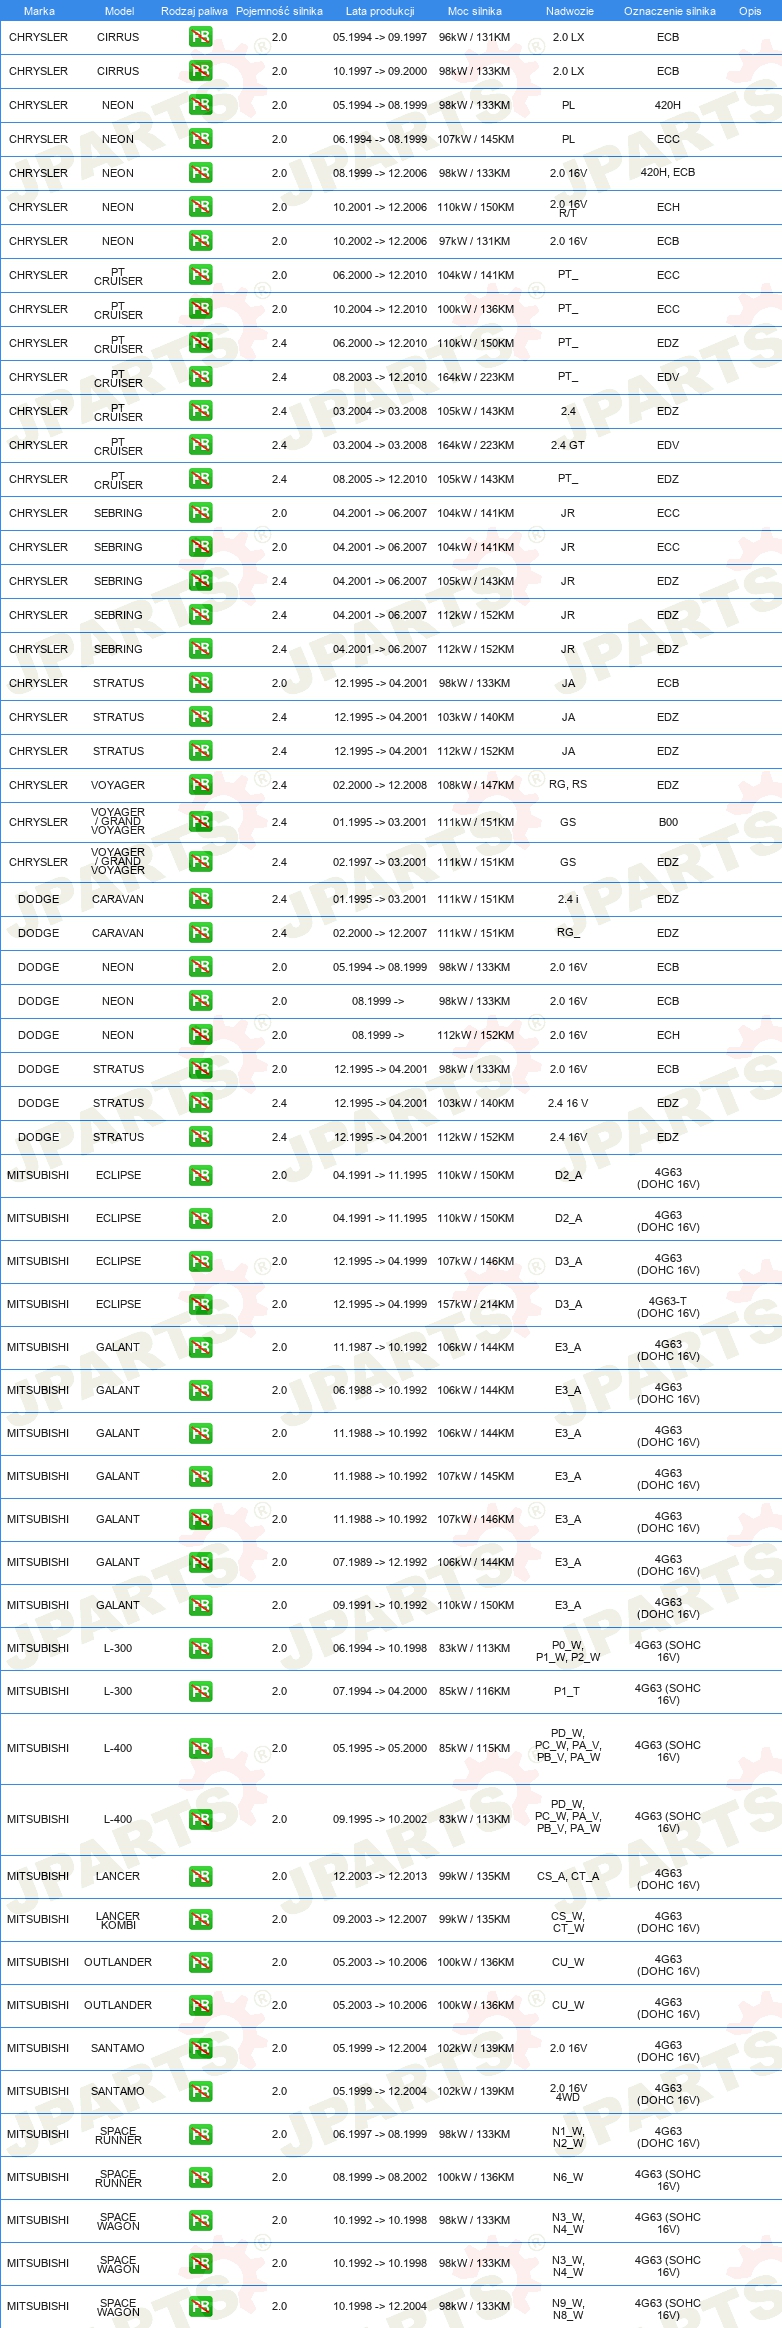This screenshot has width=782, height=2328.
Task: Click fuel icon in Chrysler Cirrus 96kW row
Action: [x=200, y=37]
